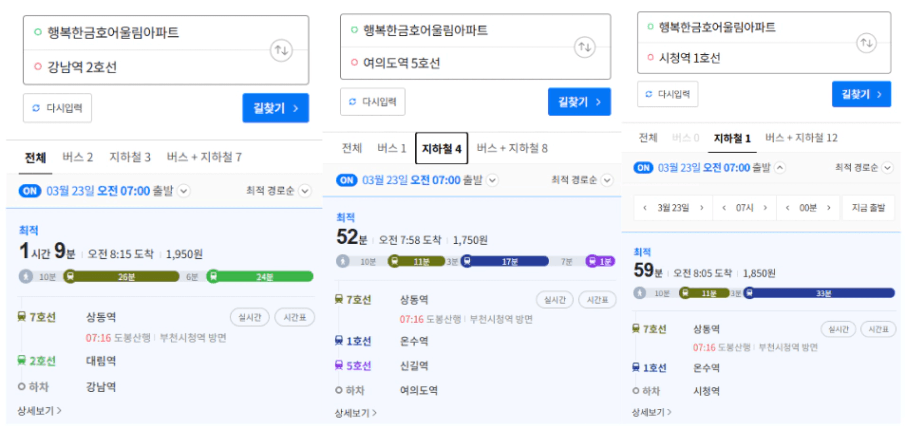This screenshot has height=429, width=906.
Task: Open 최적 경로순 sort dropdown in 여의도역 panel
Action: pyautogui.click(x=582, y=180)
